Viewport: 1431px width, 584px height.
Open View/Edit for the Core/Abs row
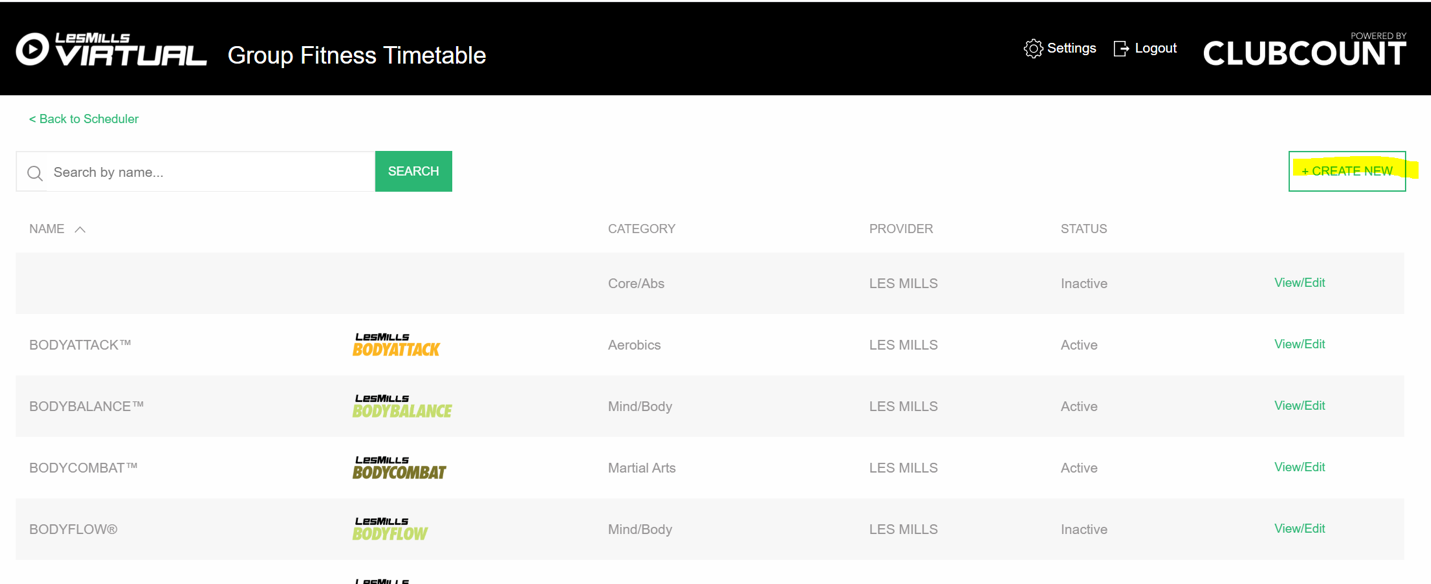tap(1299, 283)
